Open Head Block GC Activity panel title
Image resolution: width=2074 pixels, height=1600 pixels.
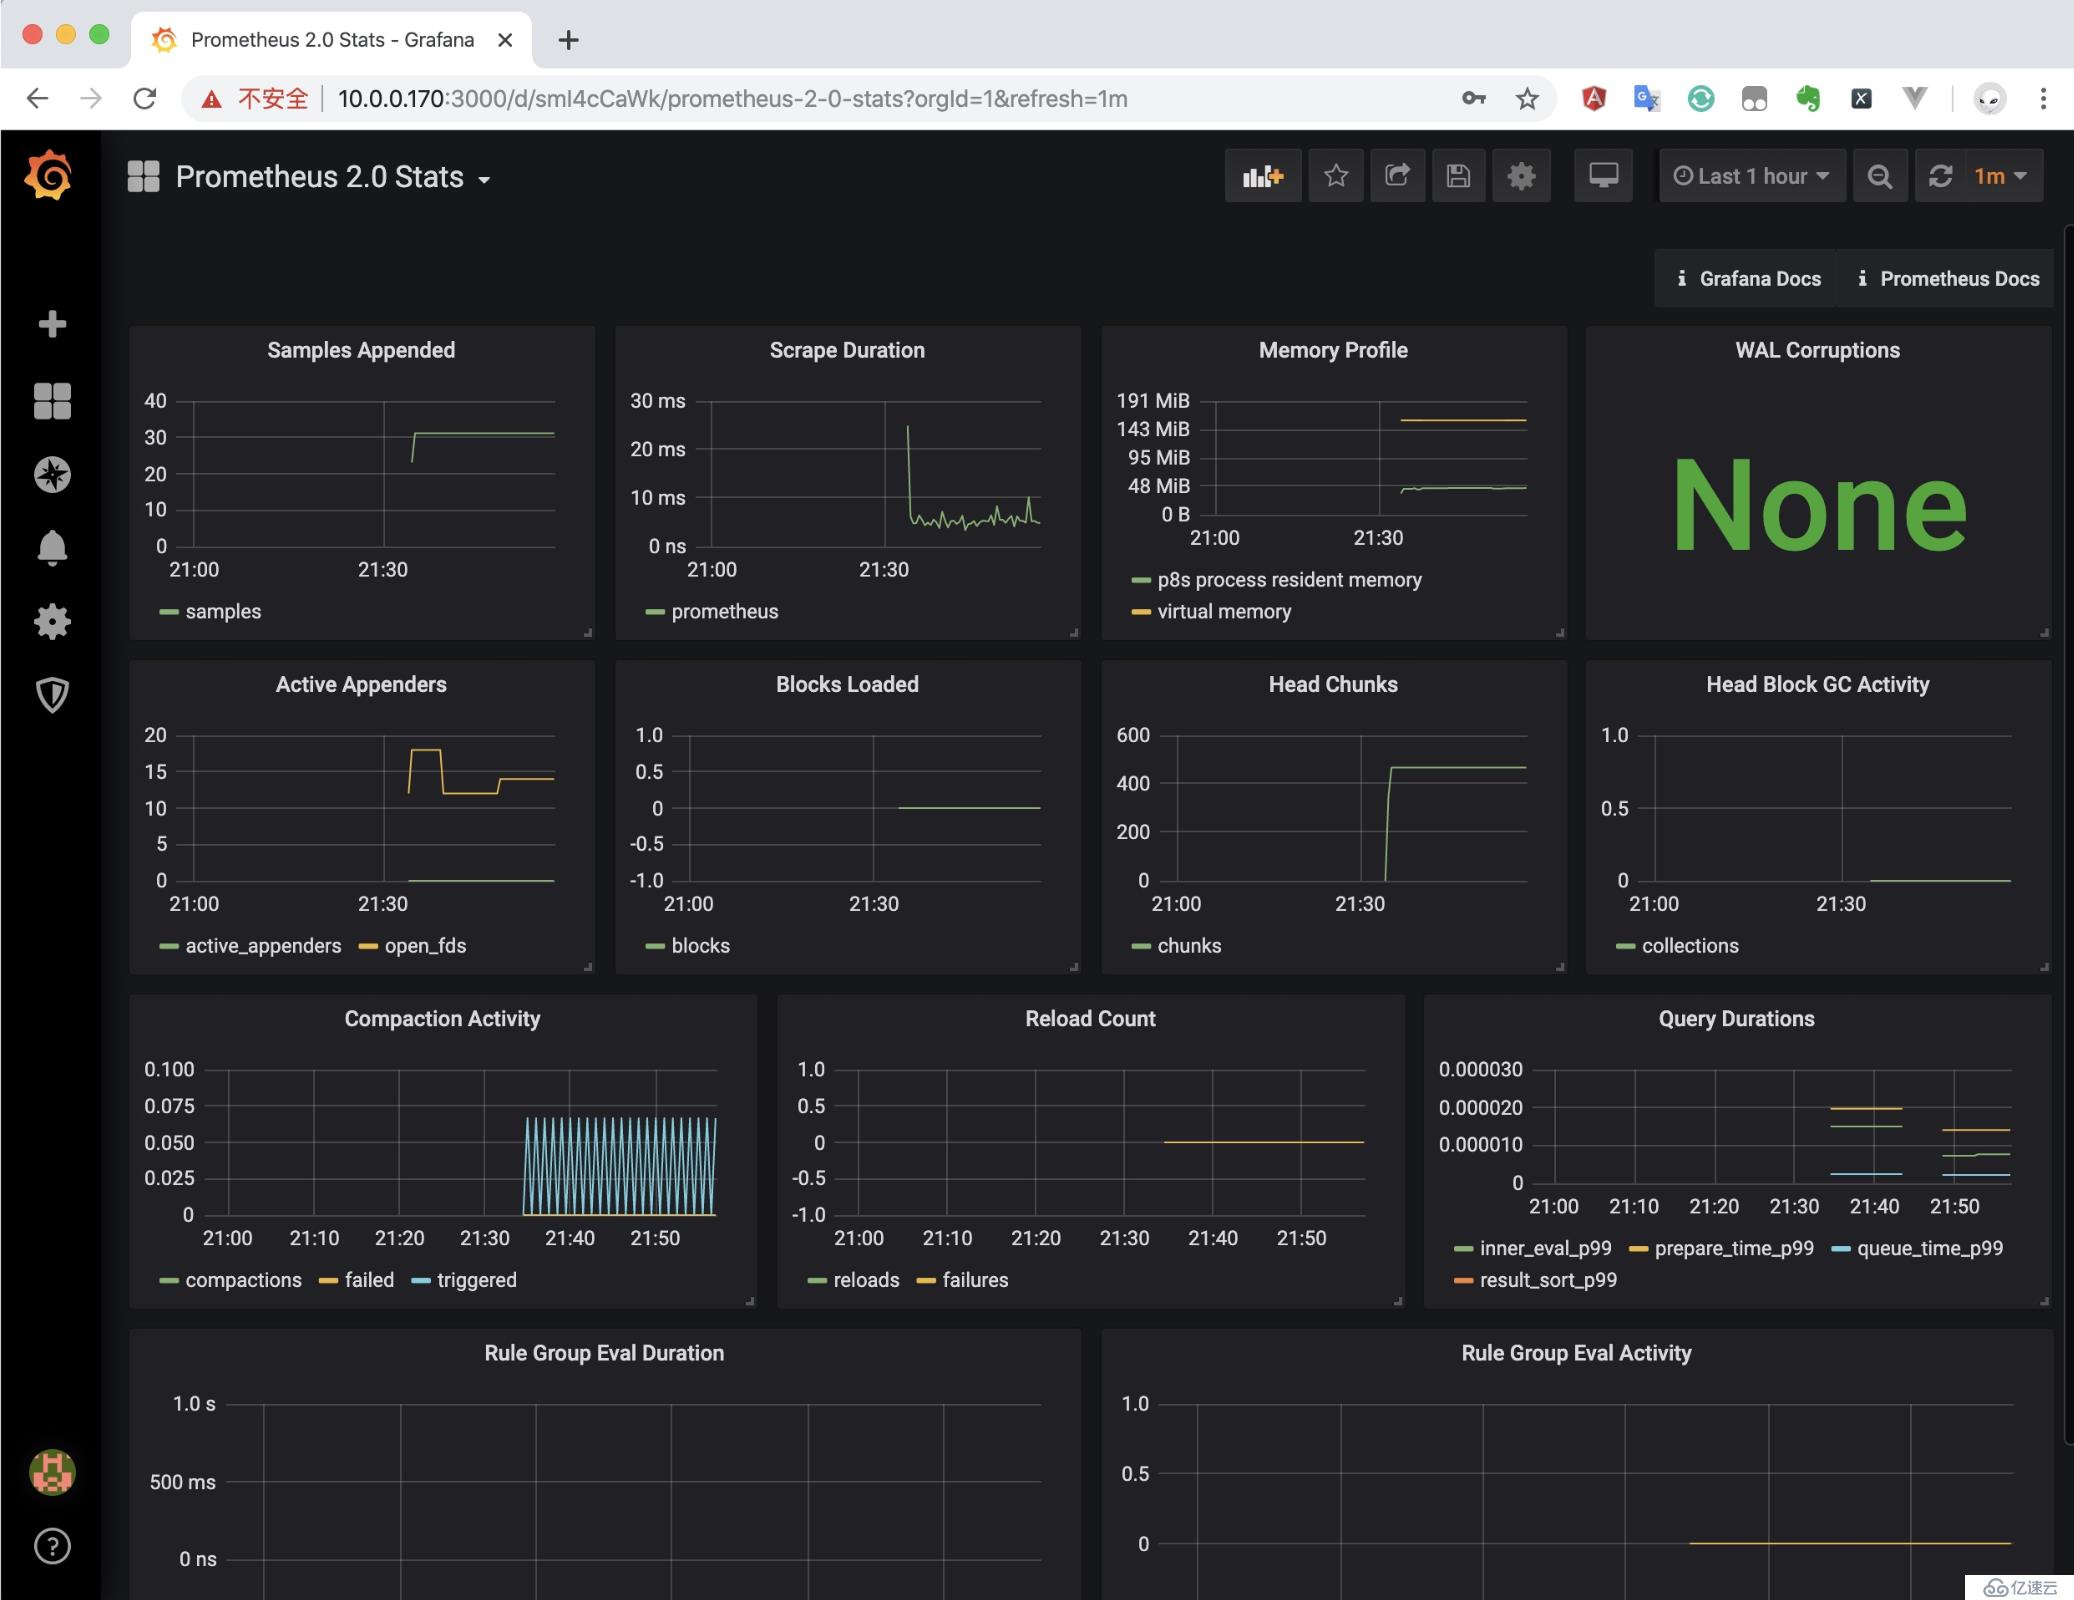(1818, 684)
